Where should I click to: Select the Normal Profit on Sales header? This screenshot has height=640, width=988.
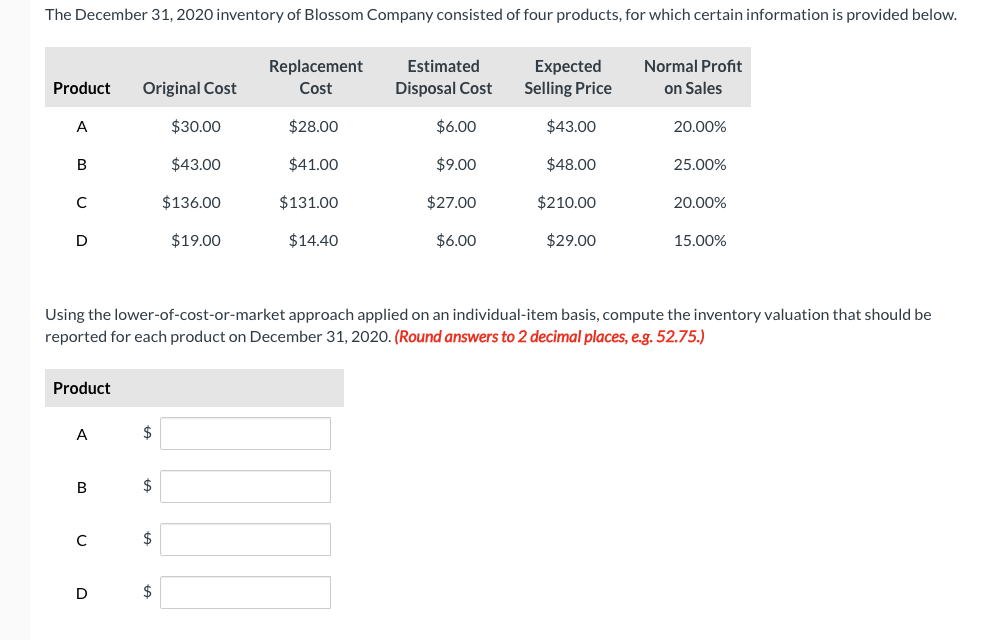point(692,77)
